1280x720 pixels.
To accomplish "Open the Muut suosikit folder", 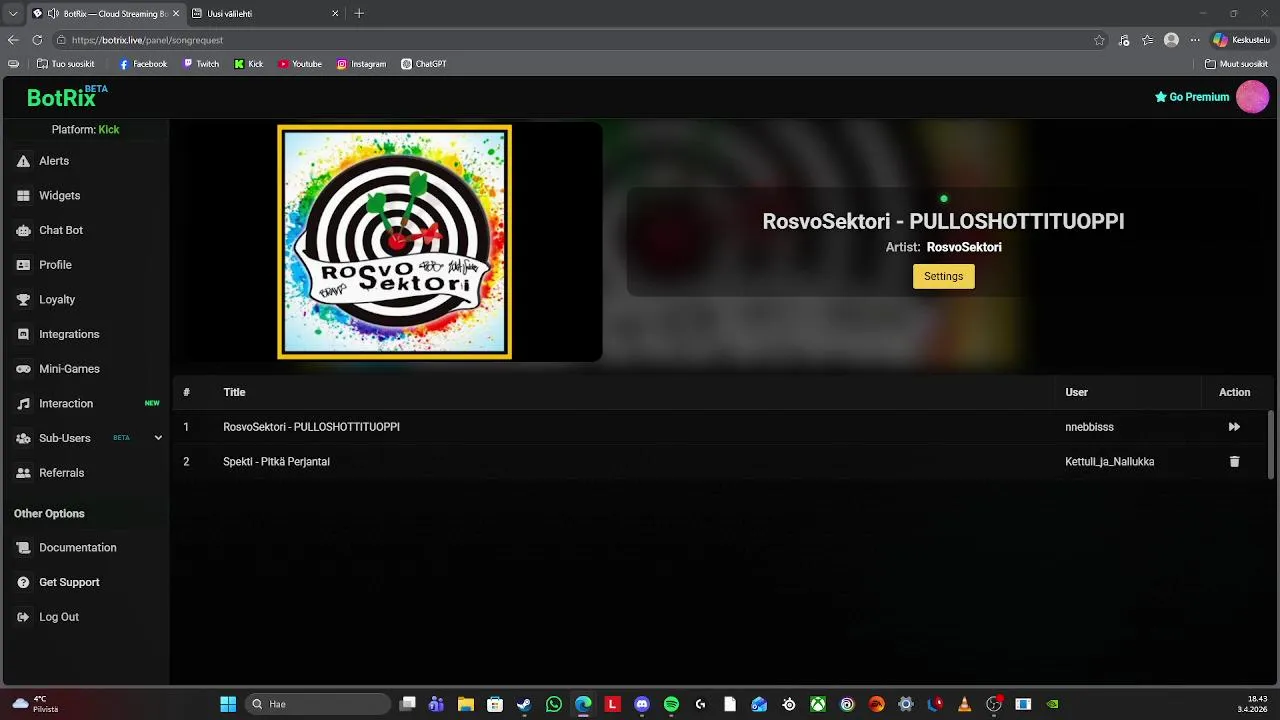I will pos(1237,64).
